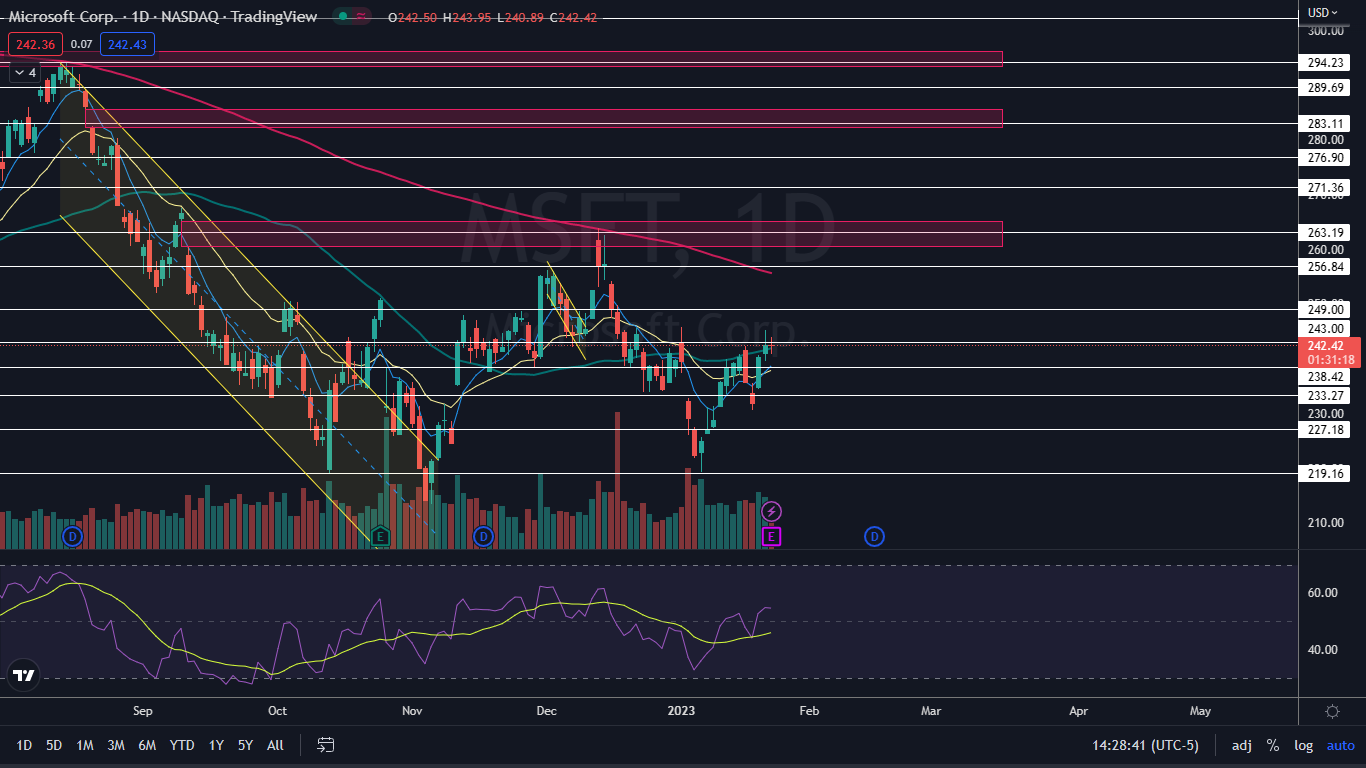Click the Dec label on time axis
The width and height of the screenshot is (1366, 768).
coord(546,711)
